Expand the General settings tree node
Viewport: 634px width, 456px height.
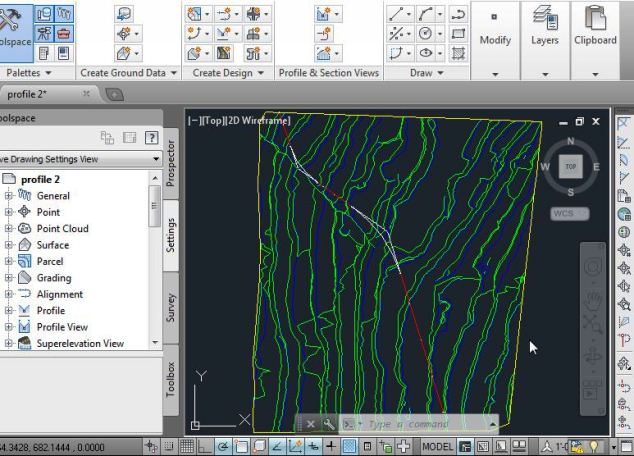(x=8, y=196)
